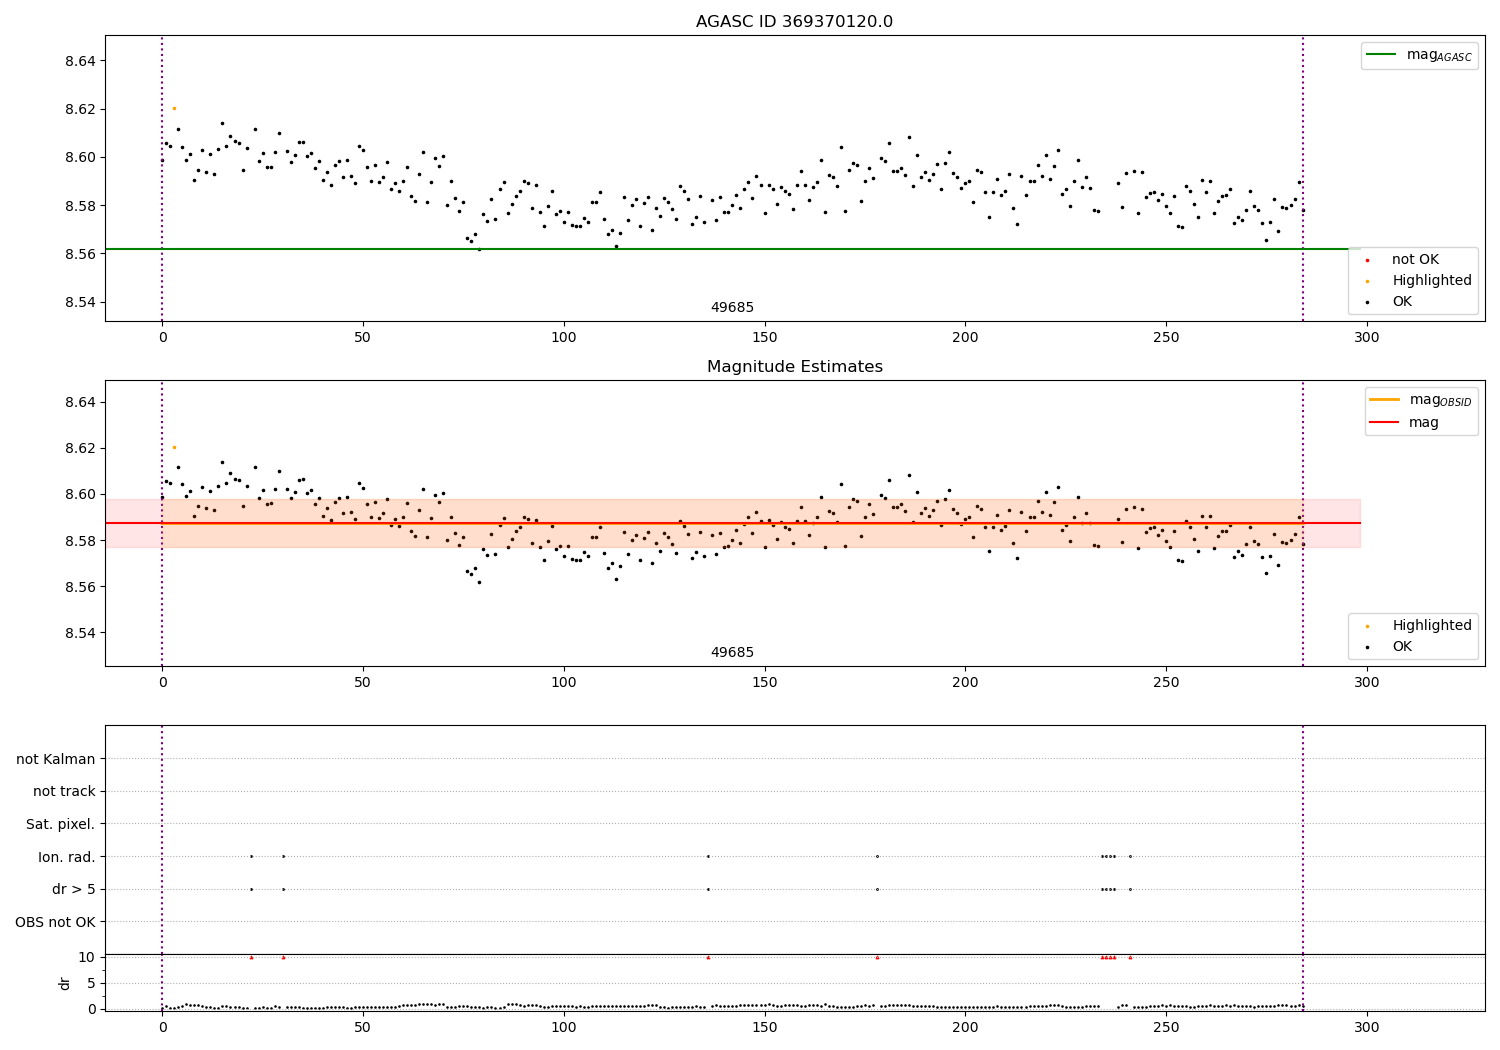
Task: Select the mag OBSID legend entry in middle plot
Action: click(x=1421, y=400)
